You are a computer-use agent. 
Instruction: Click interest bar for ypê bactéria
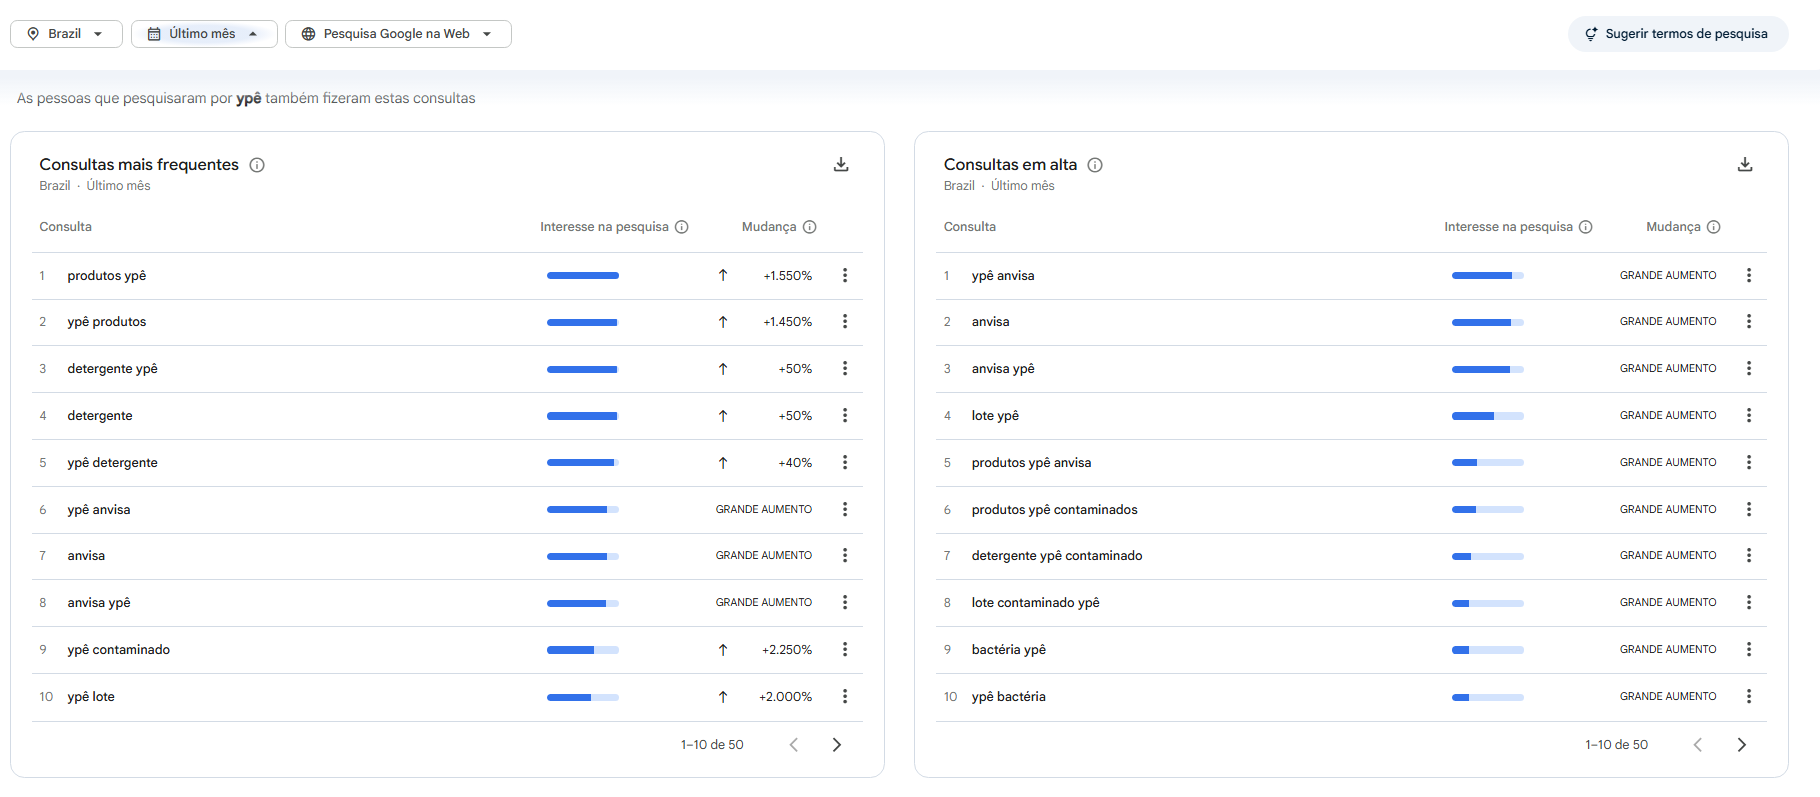point(1488,697)
